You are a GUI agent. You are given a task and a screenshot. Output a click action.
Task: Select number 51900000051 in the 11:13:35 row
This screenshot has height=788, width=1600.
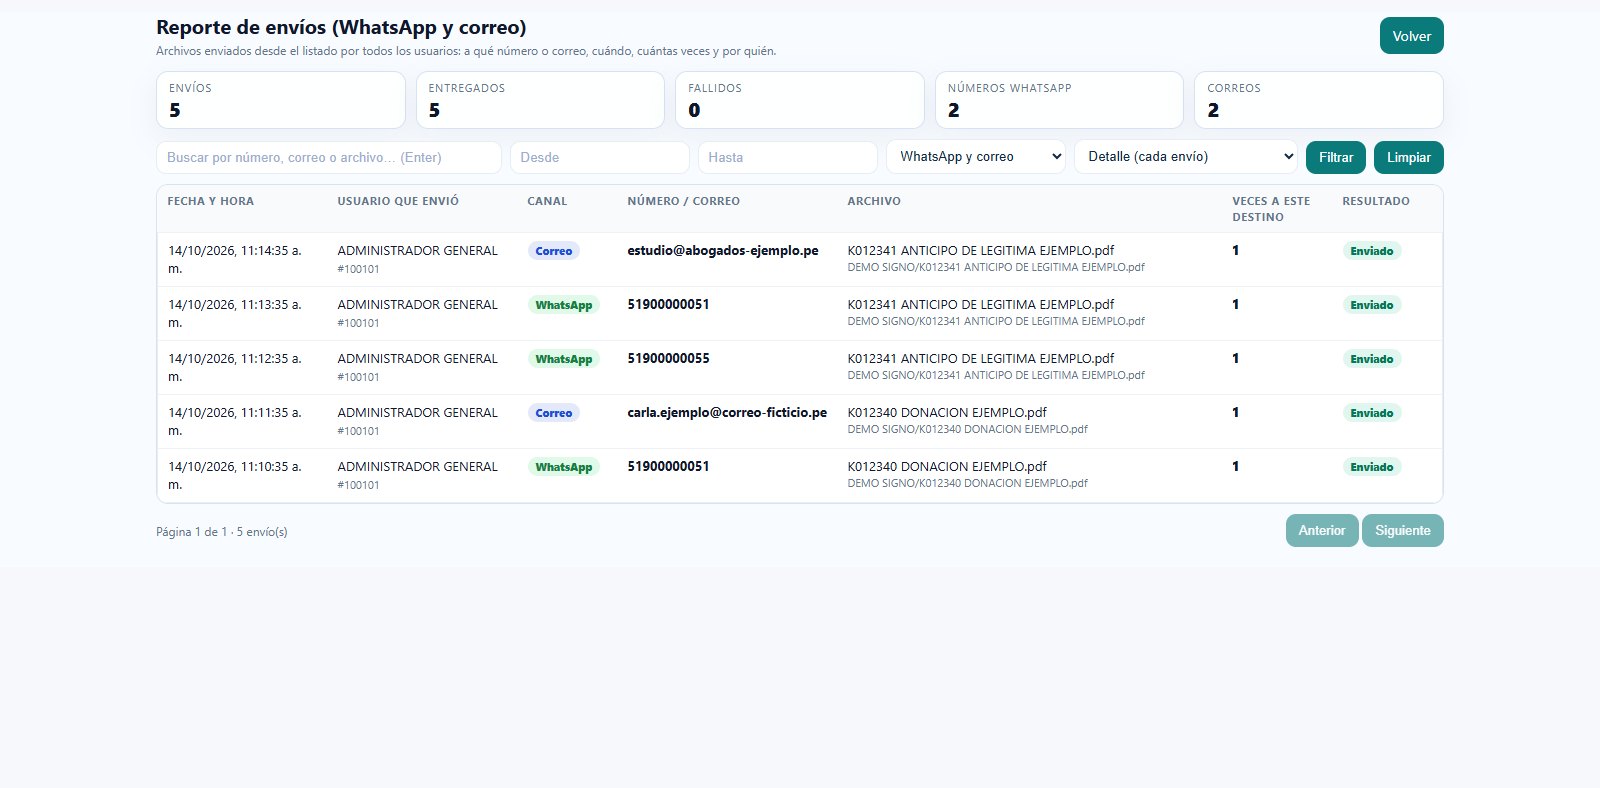pyautogui.click(x=668, y=304)
